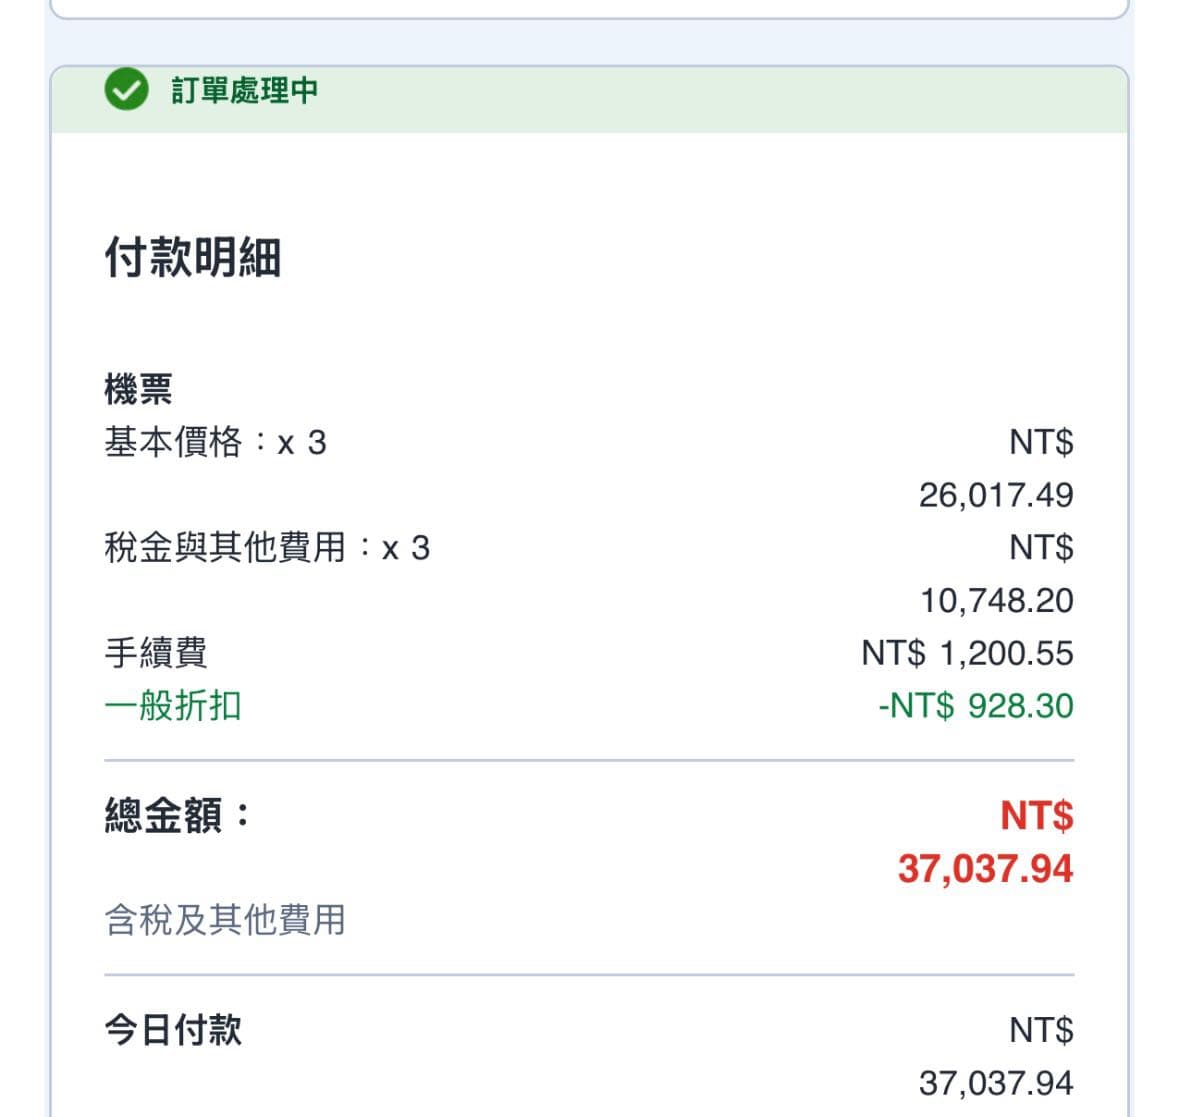This screenshot has width=1179, height=1117.
Task: Click the 機票 section label
Action: [138, 389]
